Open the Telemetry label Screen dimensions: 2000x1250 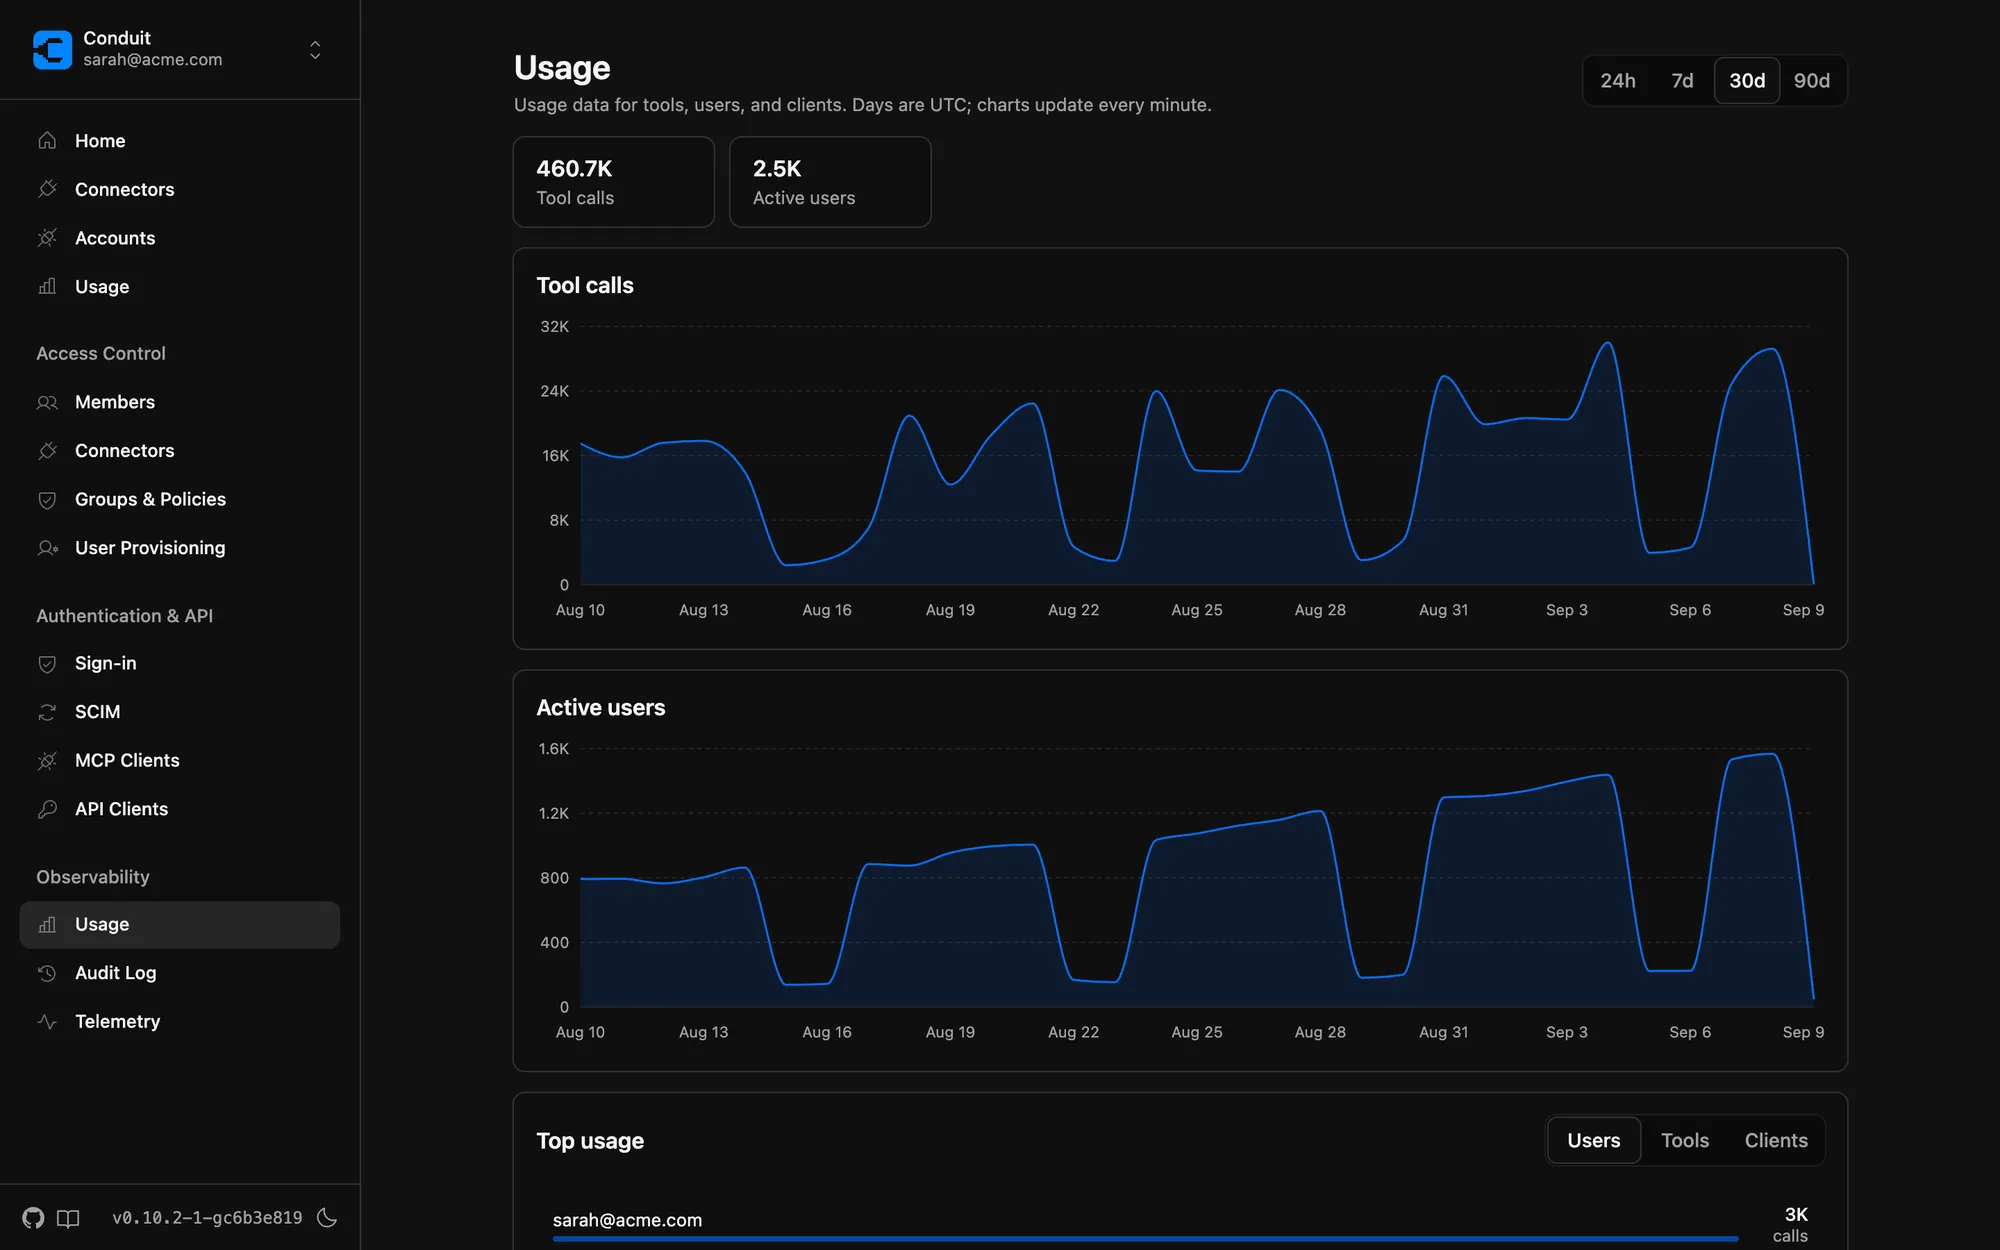(x=117, y=1022)
